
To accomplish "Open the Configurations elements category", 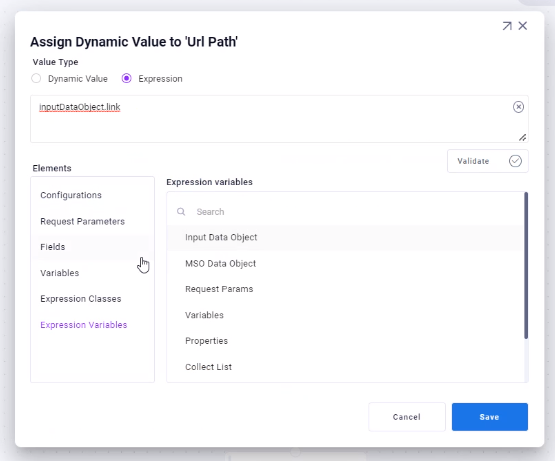I will 71,195.
